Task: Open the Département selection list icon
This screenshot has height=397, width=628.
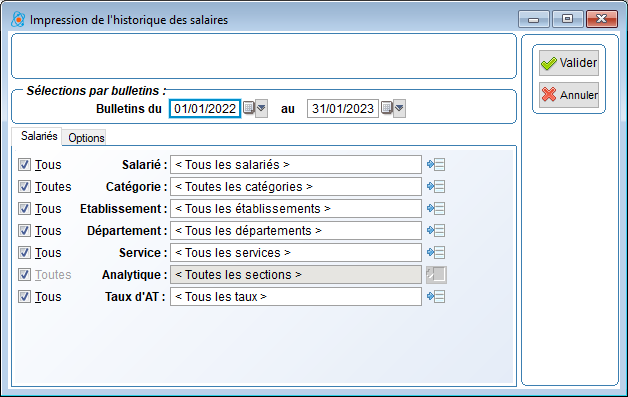Action: pos(436,231)
